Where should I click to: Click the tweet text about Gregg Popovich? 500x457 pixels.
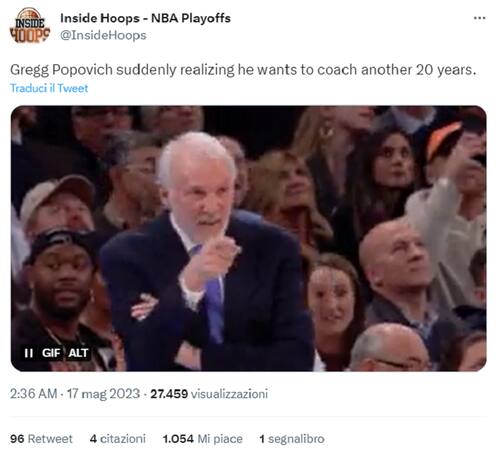[x=243, y=70]
